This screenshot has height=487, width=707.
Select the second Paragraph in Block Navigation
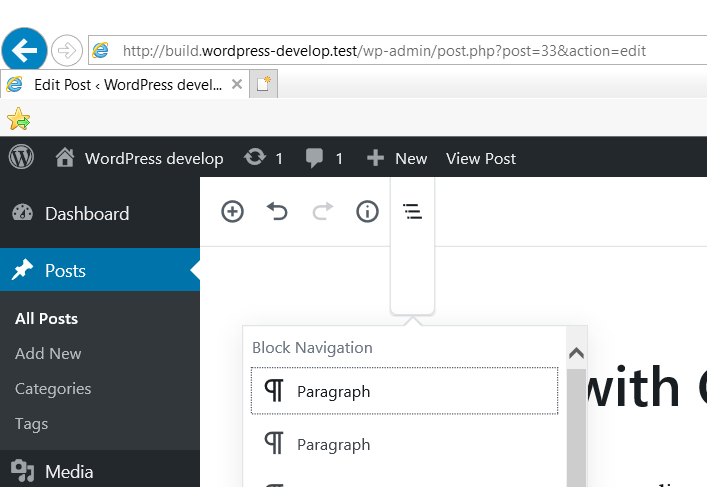tap(404, 444)
